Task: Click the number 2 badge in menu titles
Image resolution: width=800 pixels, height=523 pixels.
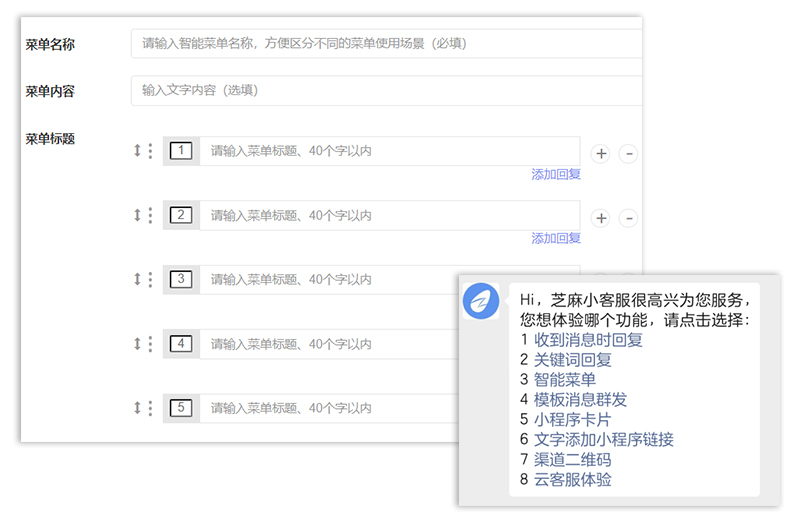Action: coord(181,215)
